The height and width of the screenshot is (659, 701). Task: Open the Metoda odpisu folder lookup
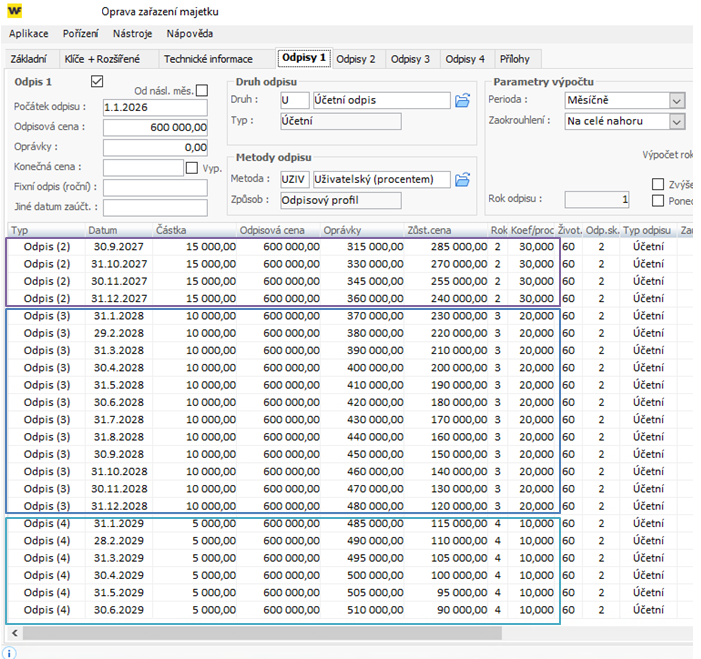coord(462,179)
